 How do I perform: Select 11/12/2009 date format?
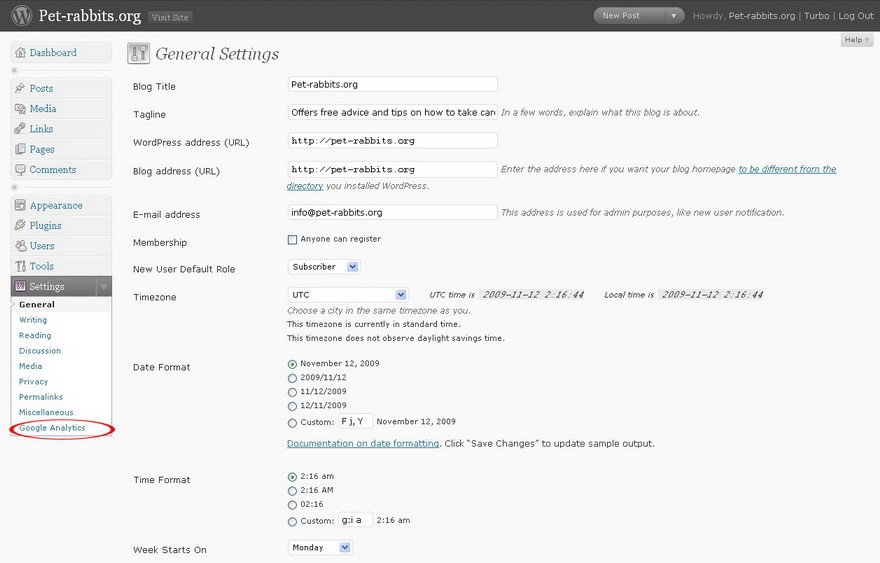292,392
